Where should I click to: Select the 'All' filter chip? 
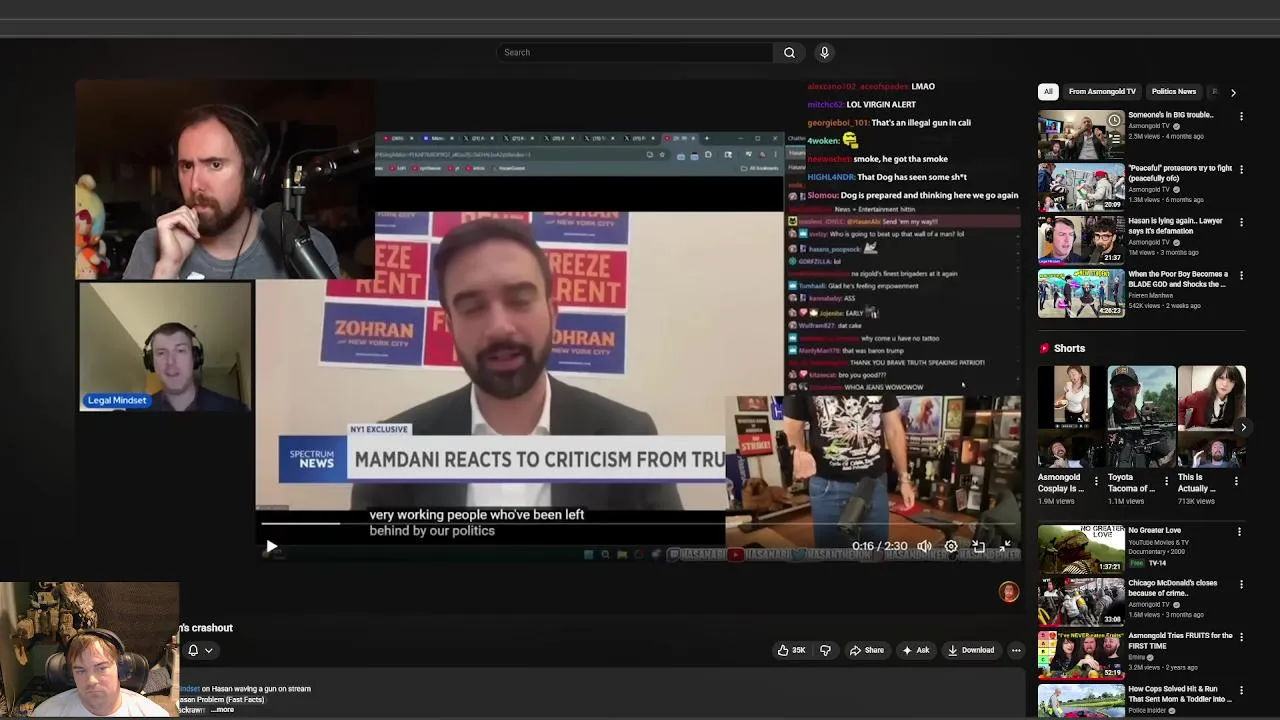point(1048,92)
